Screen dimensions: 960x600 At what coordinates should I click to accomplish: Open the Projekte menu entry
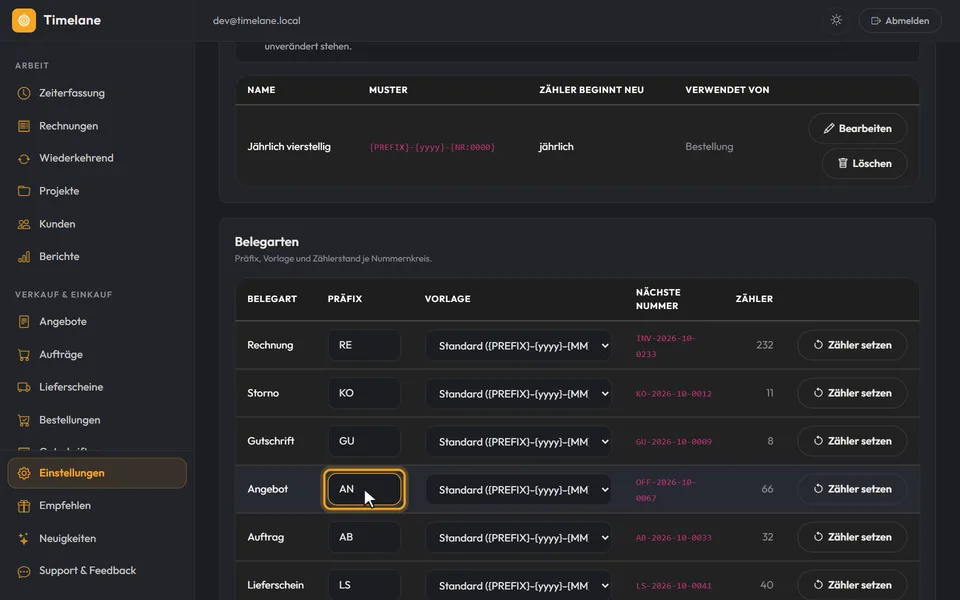pos(97,191)
